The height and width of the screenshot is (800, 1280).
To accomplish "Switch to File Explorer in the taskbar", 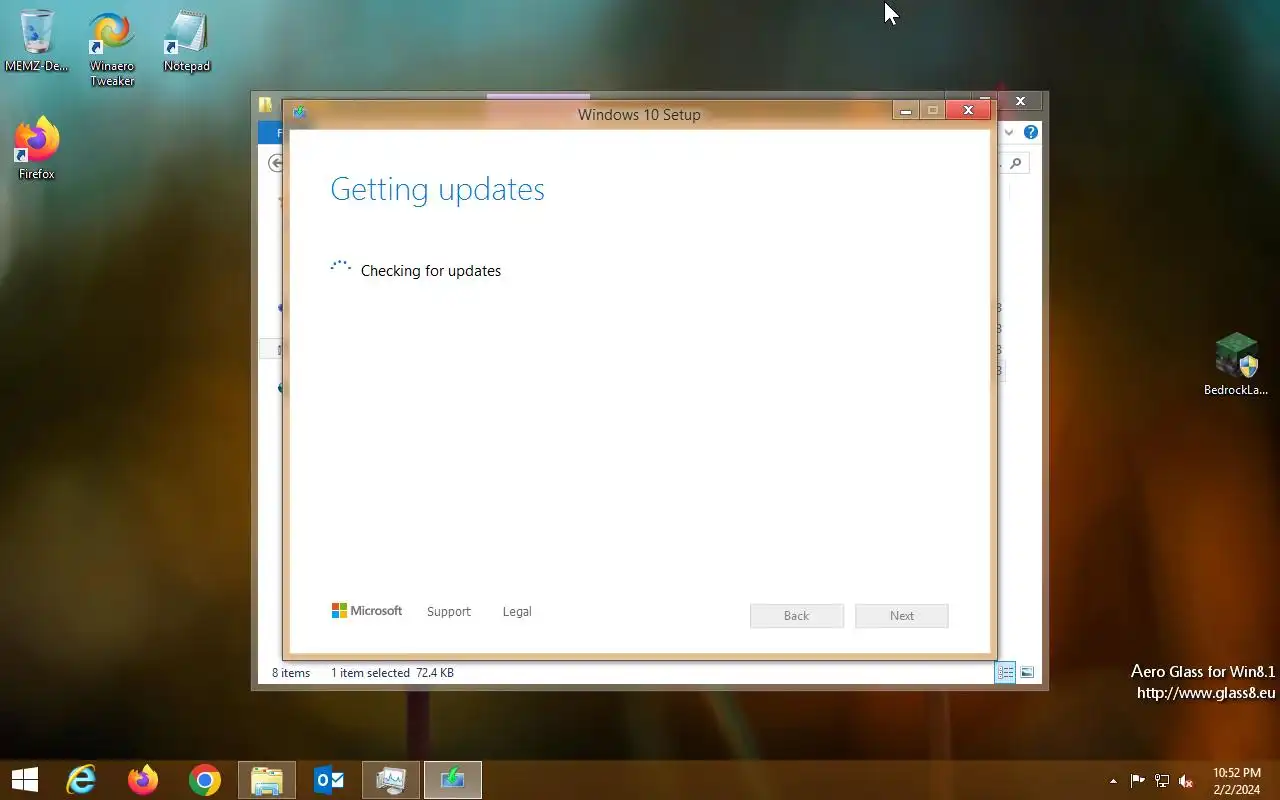I will (x=267, y=780).
